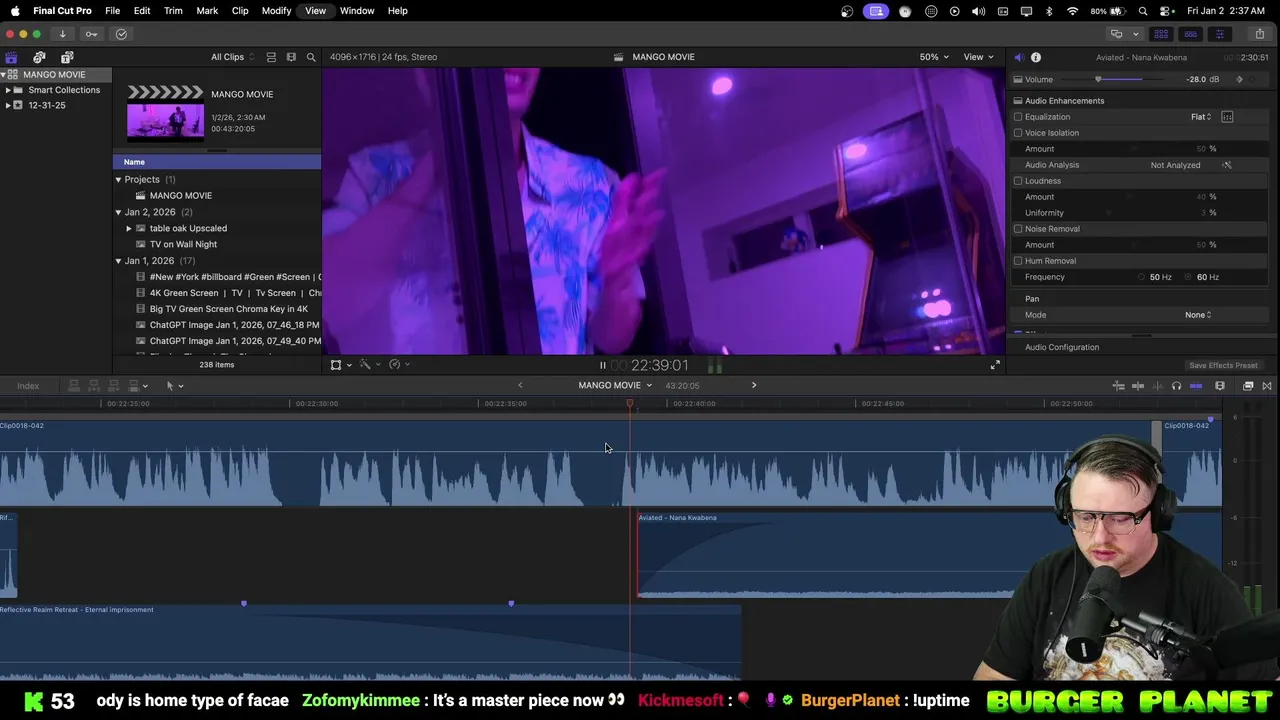This screenshot has height=720, width=1280.
Task: Click the timeline Index button
Action: 28,386
